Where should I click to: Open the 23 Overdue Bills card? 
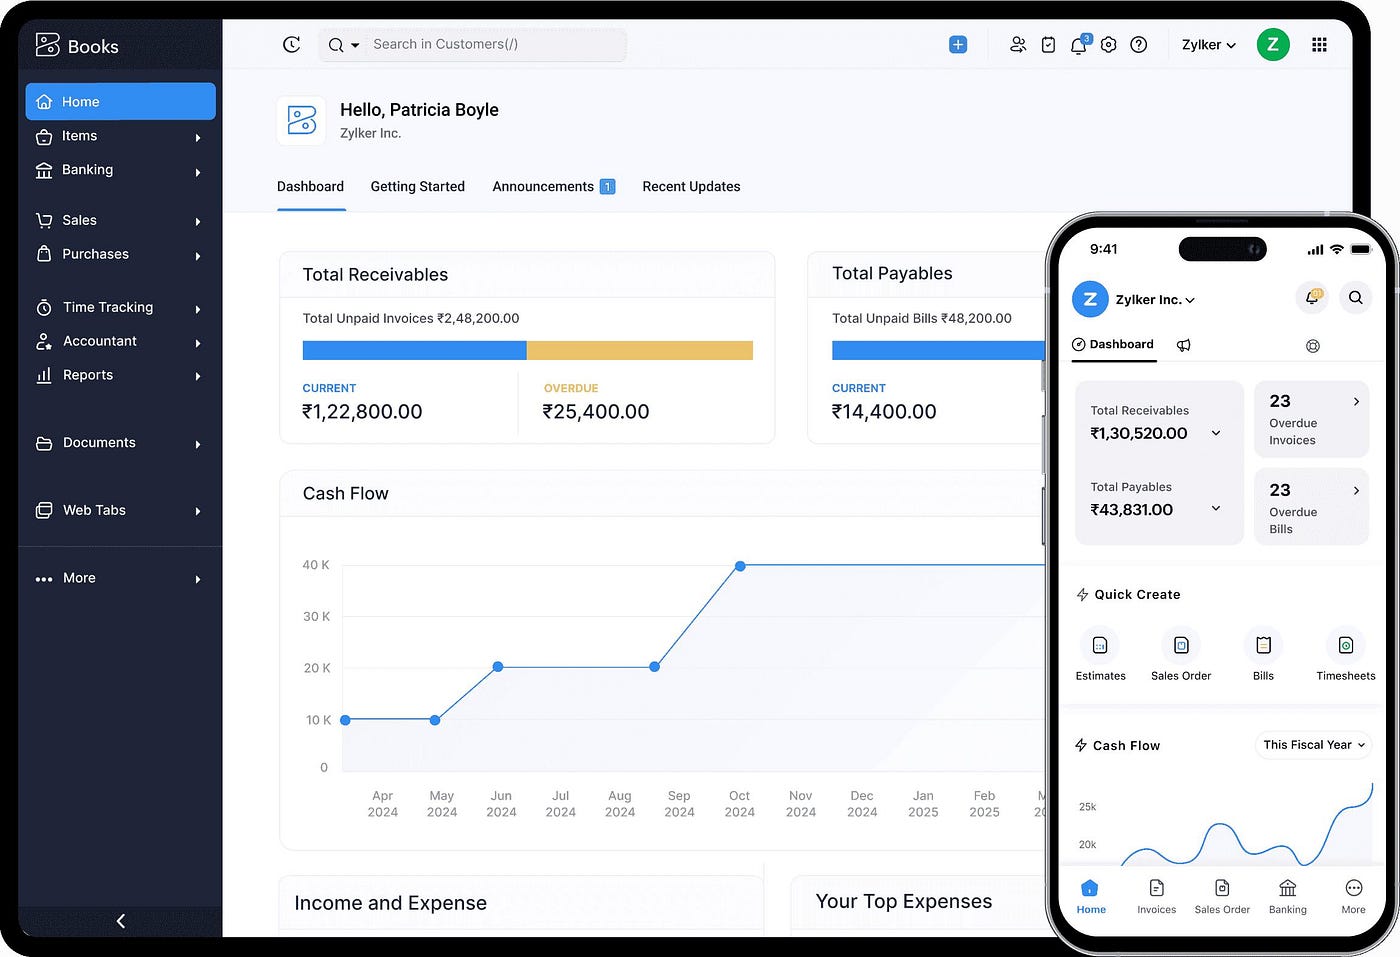(1311, 508)
